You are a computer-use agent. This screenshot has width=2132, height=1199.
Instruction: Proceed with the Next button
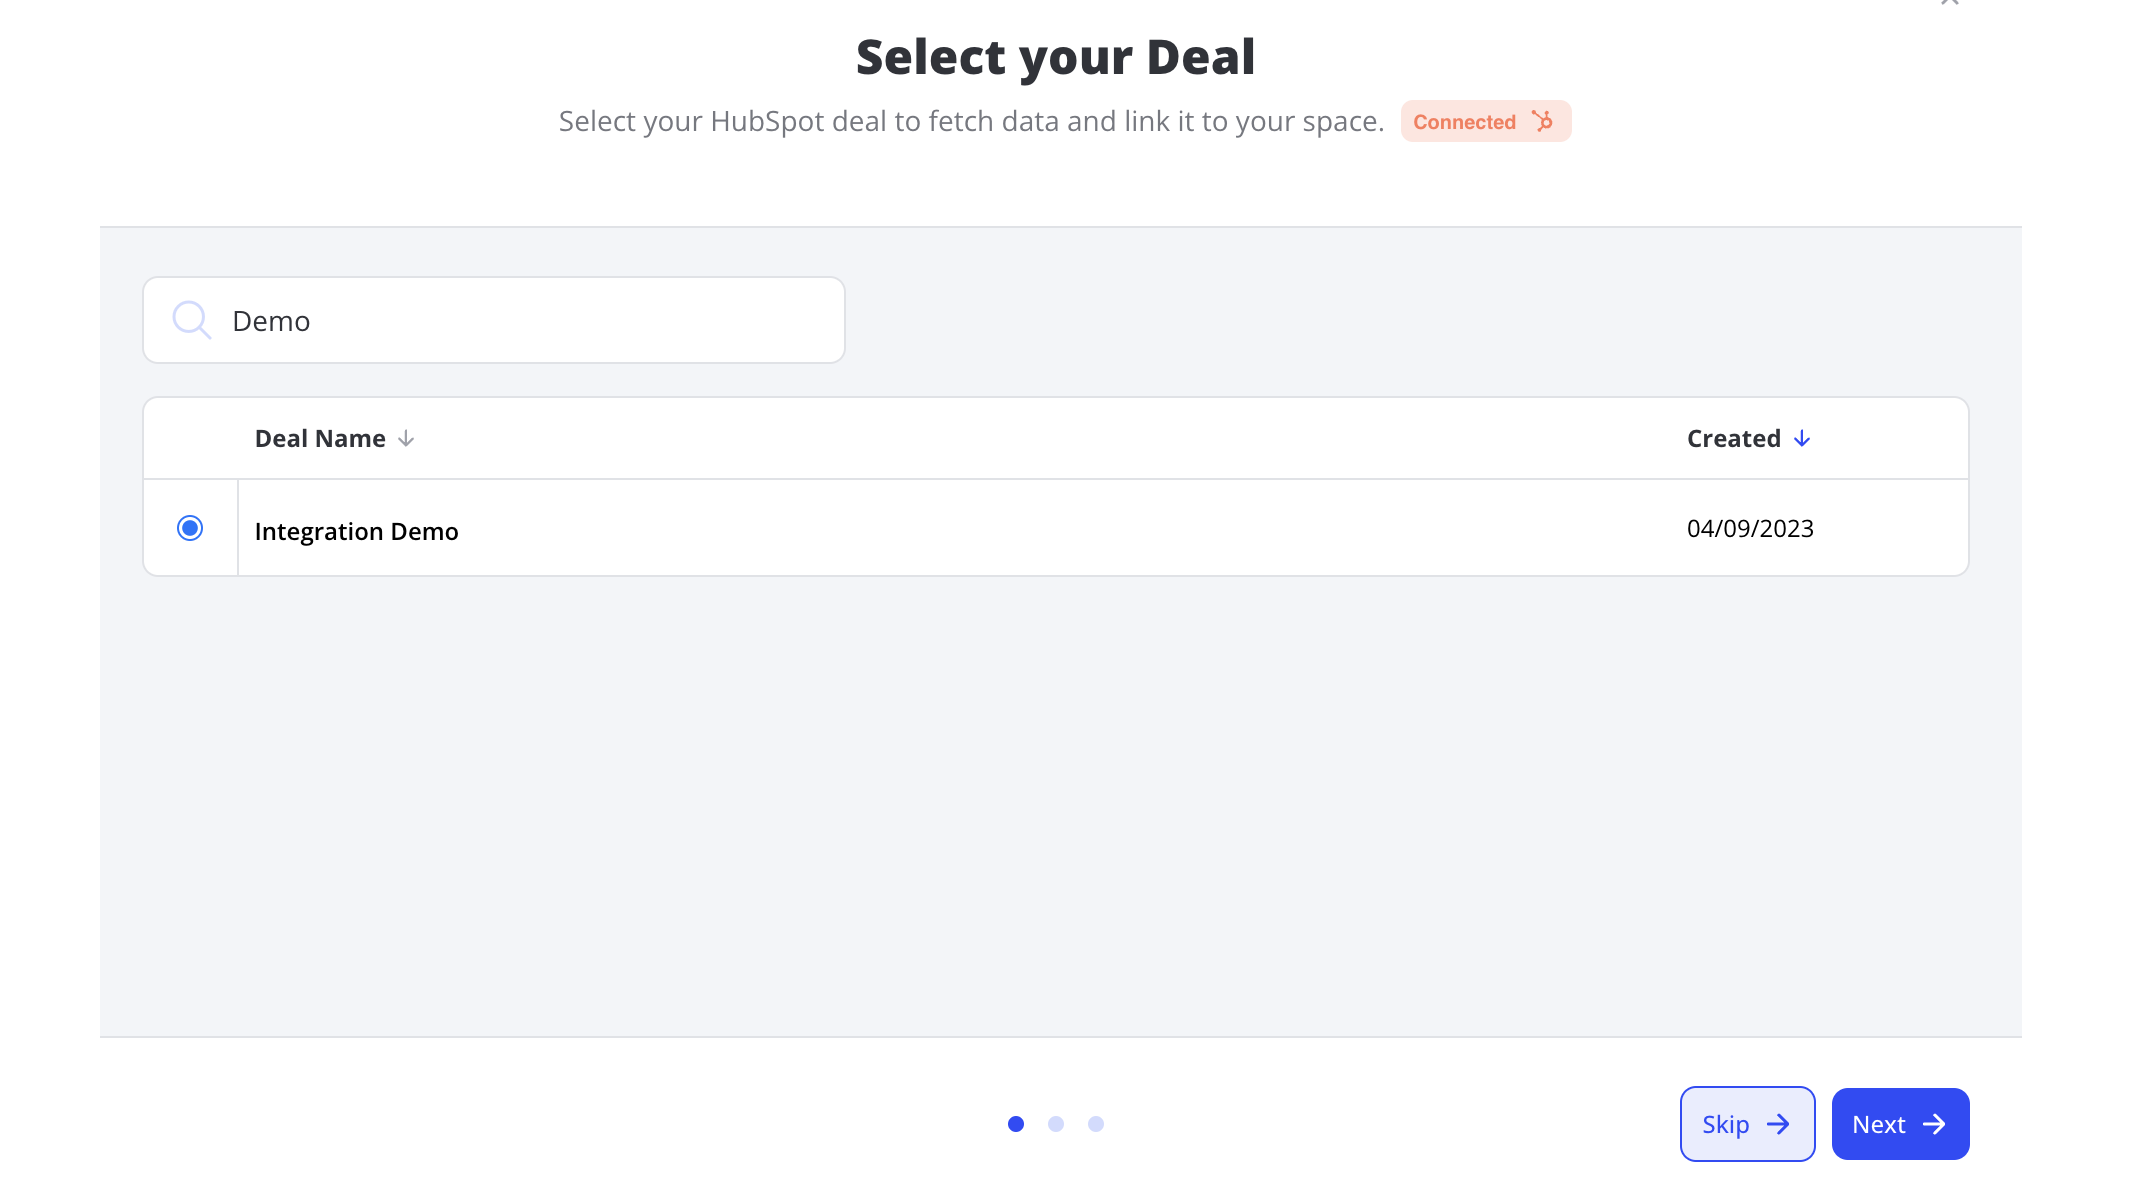(1899, 1124)
